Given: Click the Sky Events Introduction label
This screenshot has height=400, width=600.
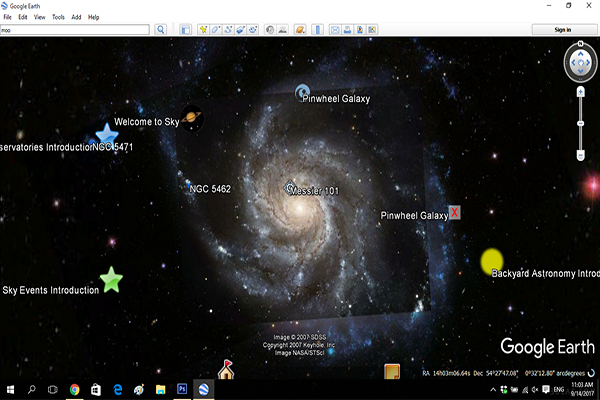Looking at the screenshot, I should [51, 290].
